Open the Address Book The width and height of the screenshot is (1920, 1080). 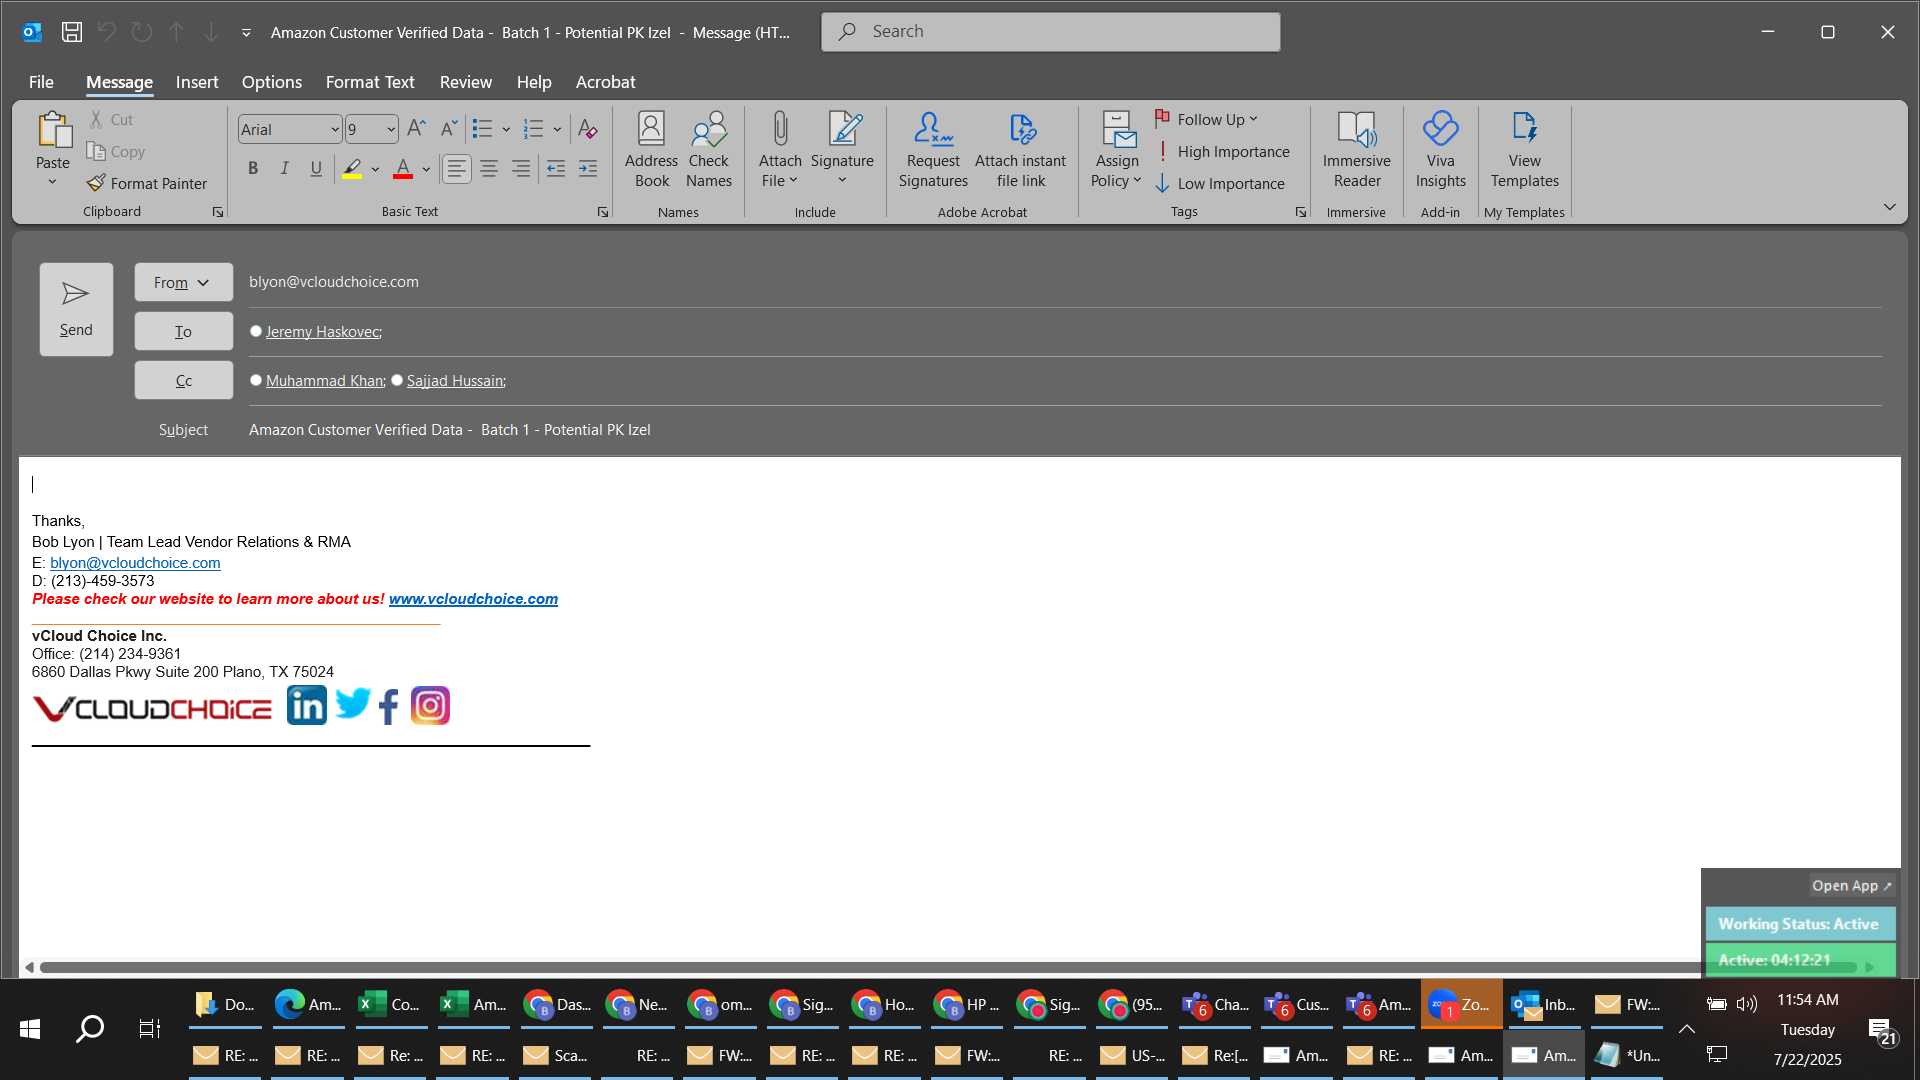[x=651, y=150]
